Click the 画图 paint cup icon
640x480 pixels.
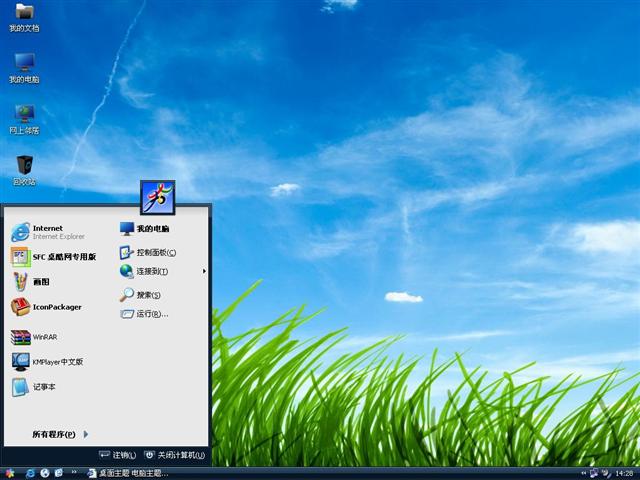click(20, 282)
